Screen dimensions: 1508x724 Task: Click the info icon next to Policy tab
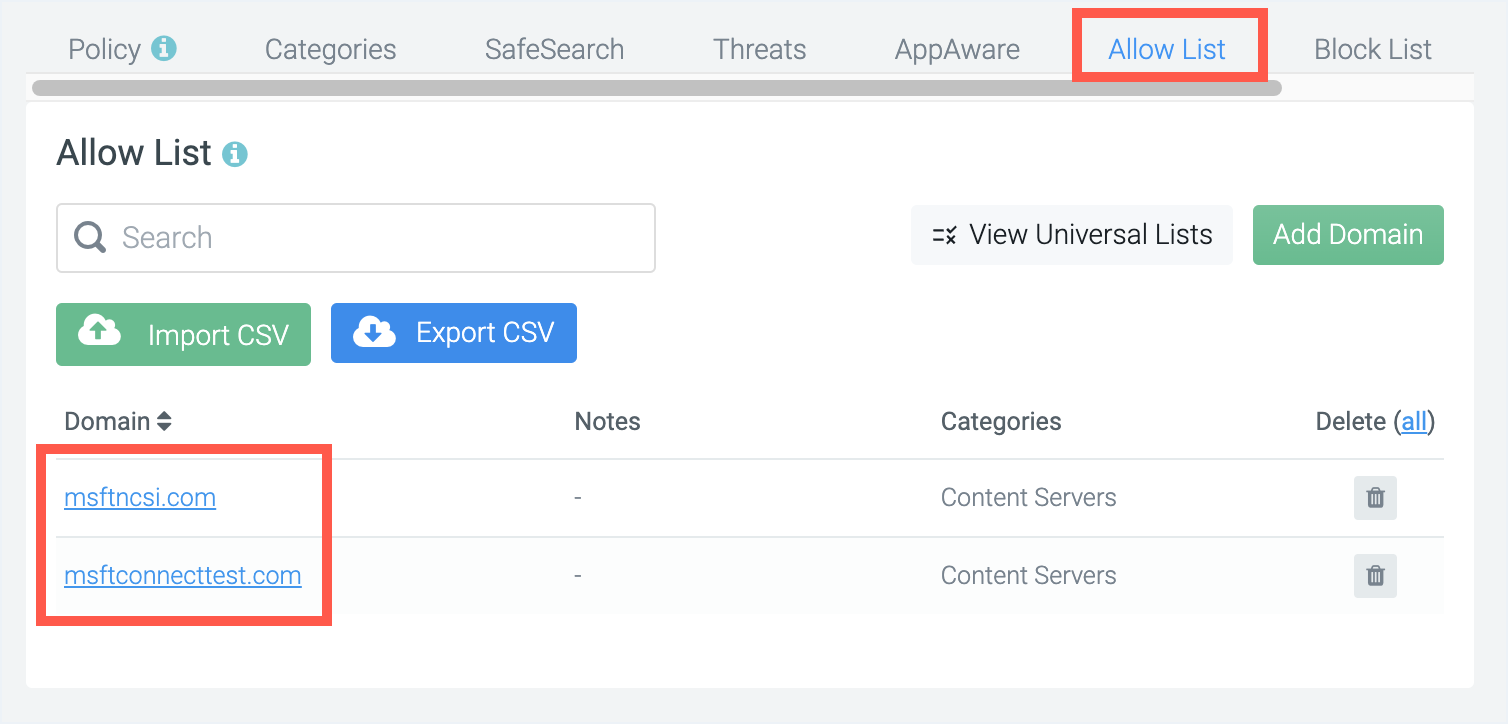(x=164, y=47)
